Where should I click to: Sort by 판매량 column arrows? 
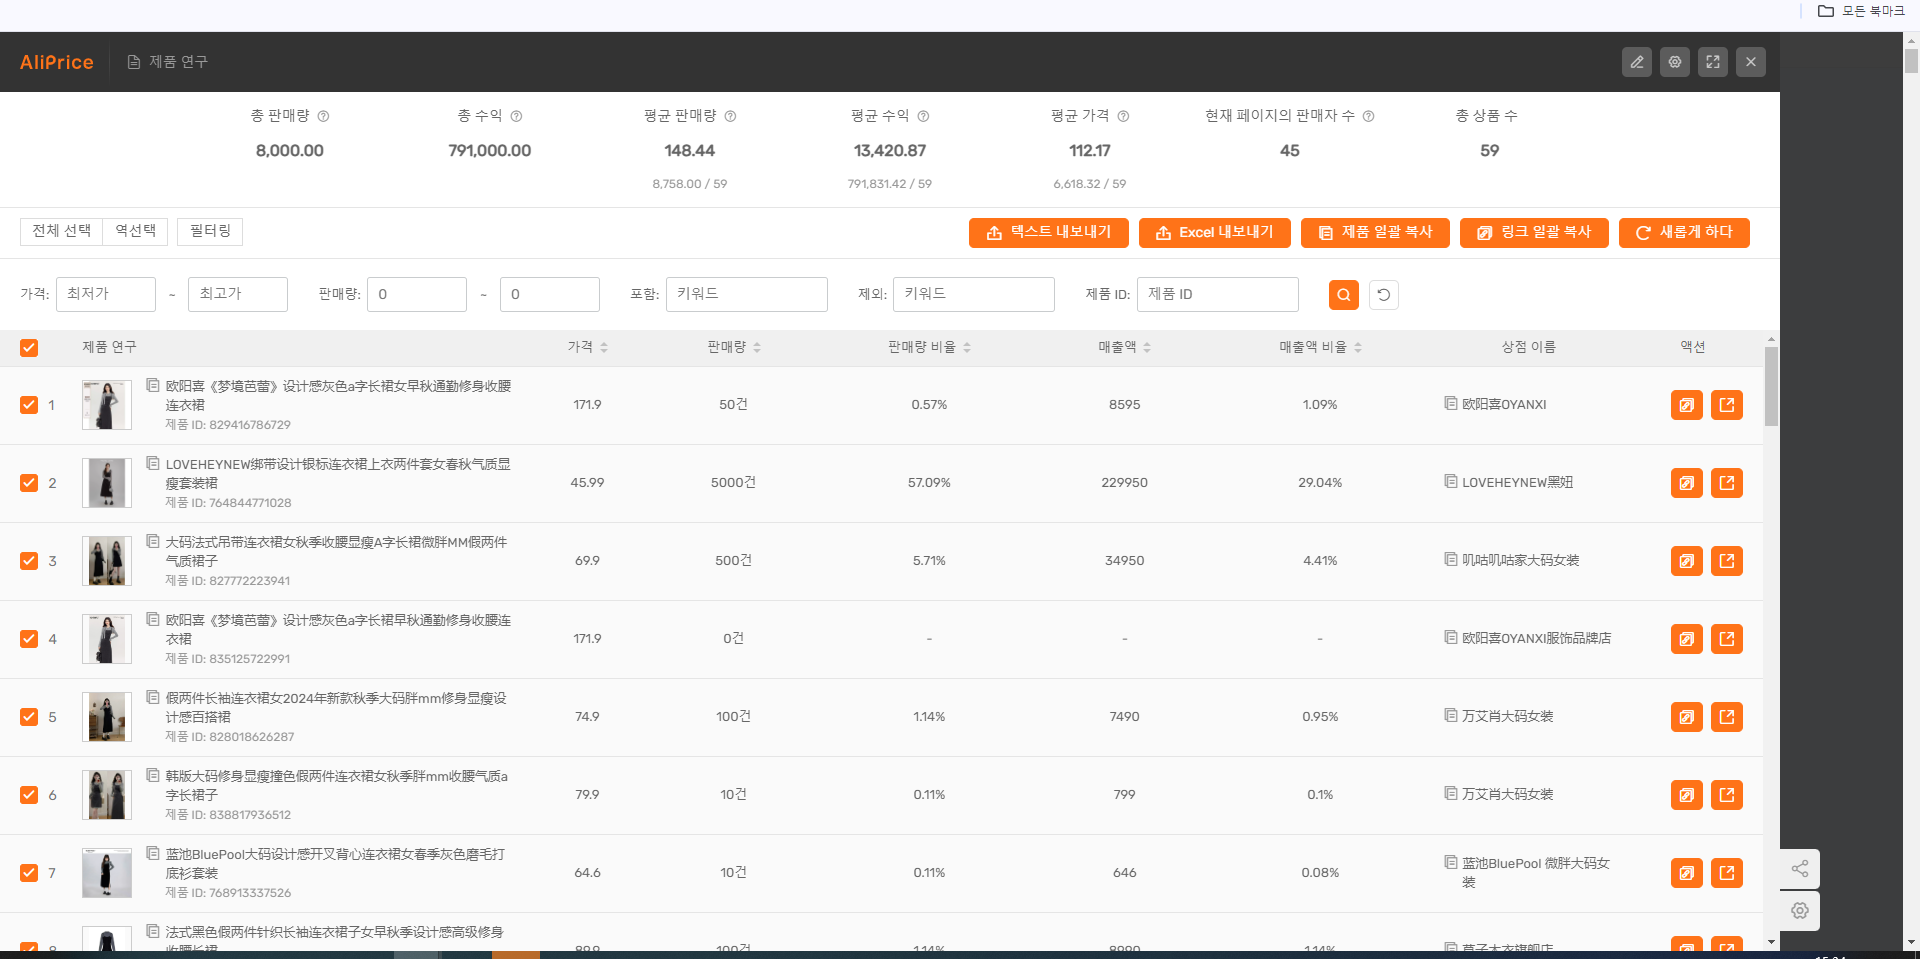[x=757, y=348]
